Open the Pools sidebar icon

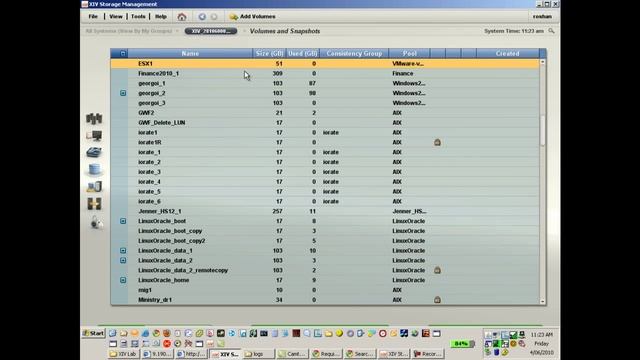click(x=94, y=153)
